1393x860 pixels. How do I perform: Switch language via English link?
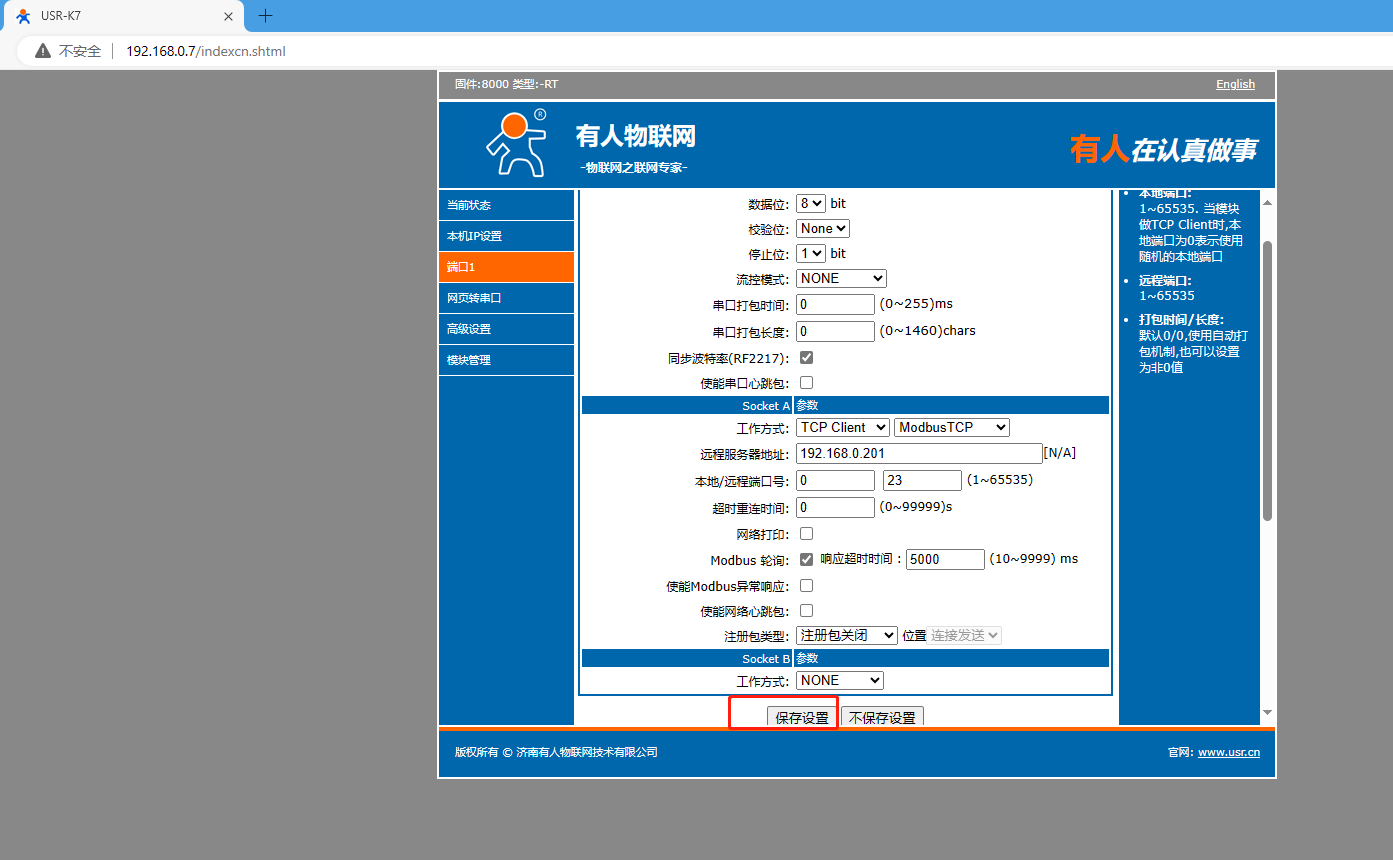(x=1235, y=84)
